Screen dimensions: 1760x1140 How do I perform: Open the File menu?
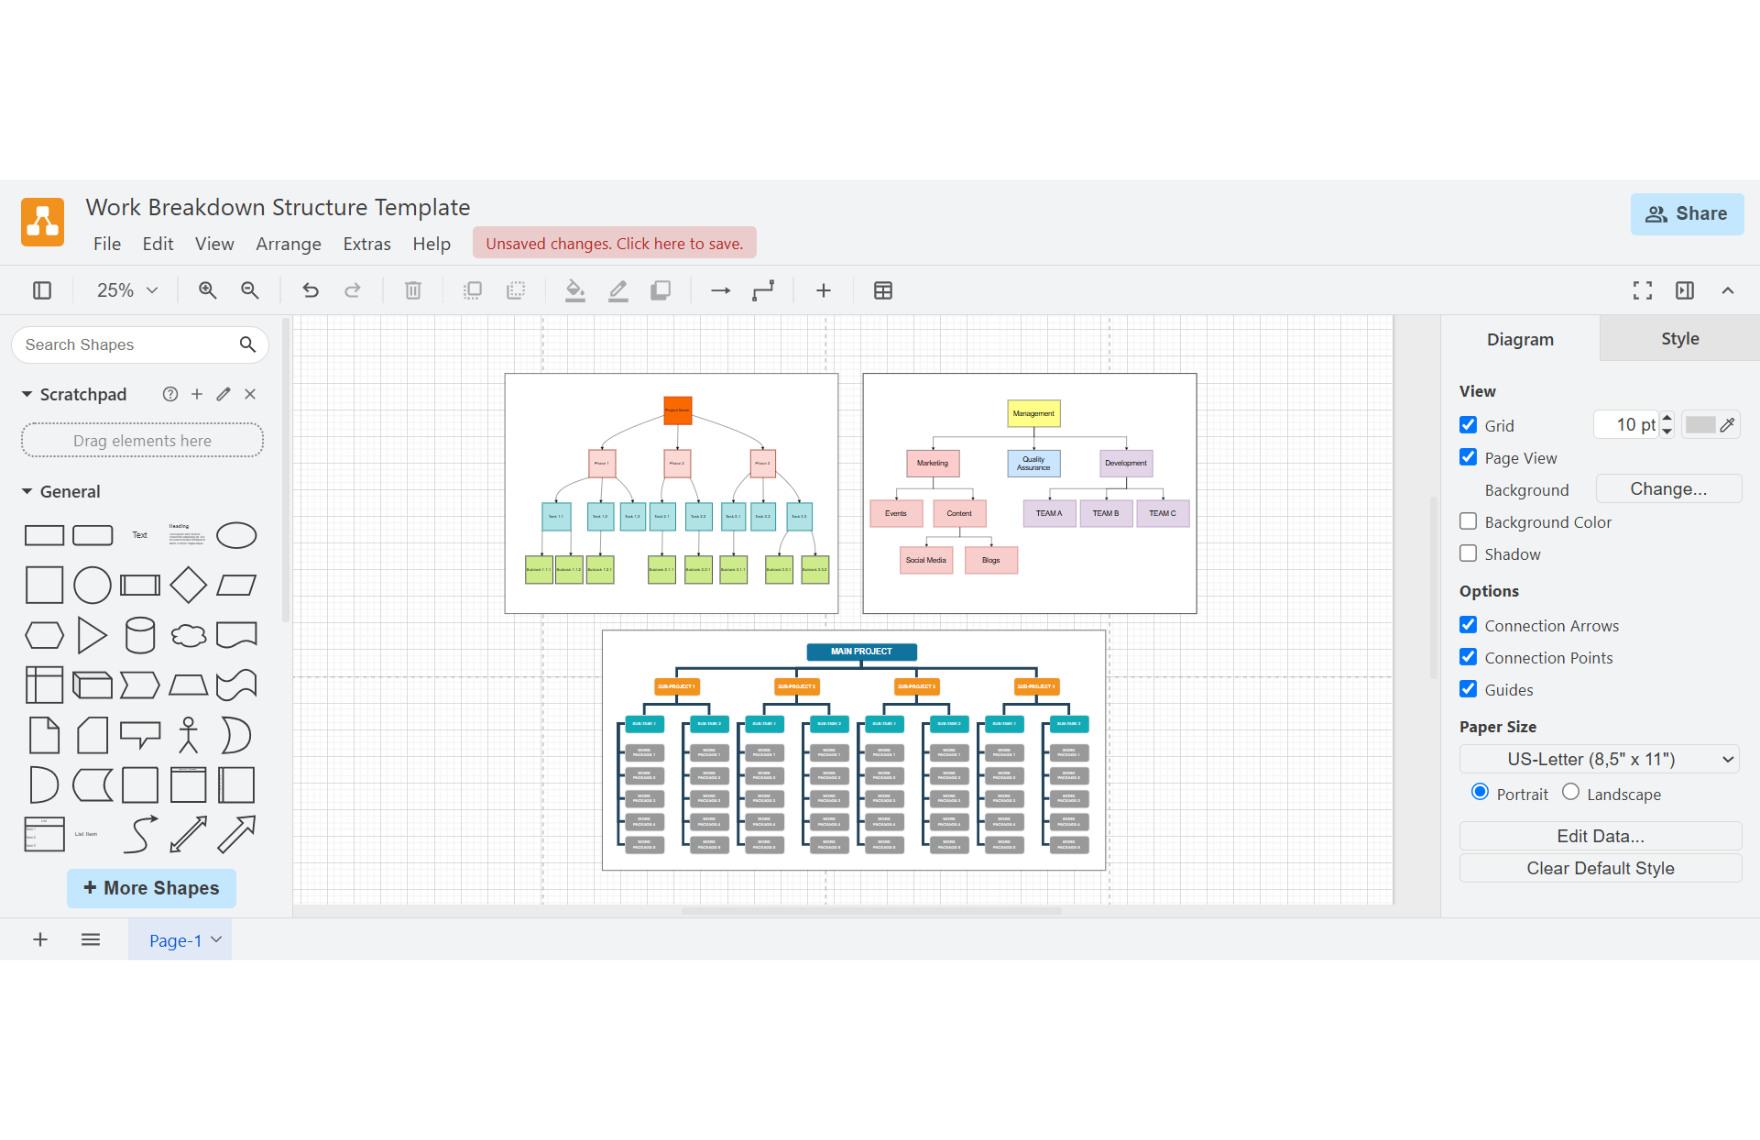[107, 244]
